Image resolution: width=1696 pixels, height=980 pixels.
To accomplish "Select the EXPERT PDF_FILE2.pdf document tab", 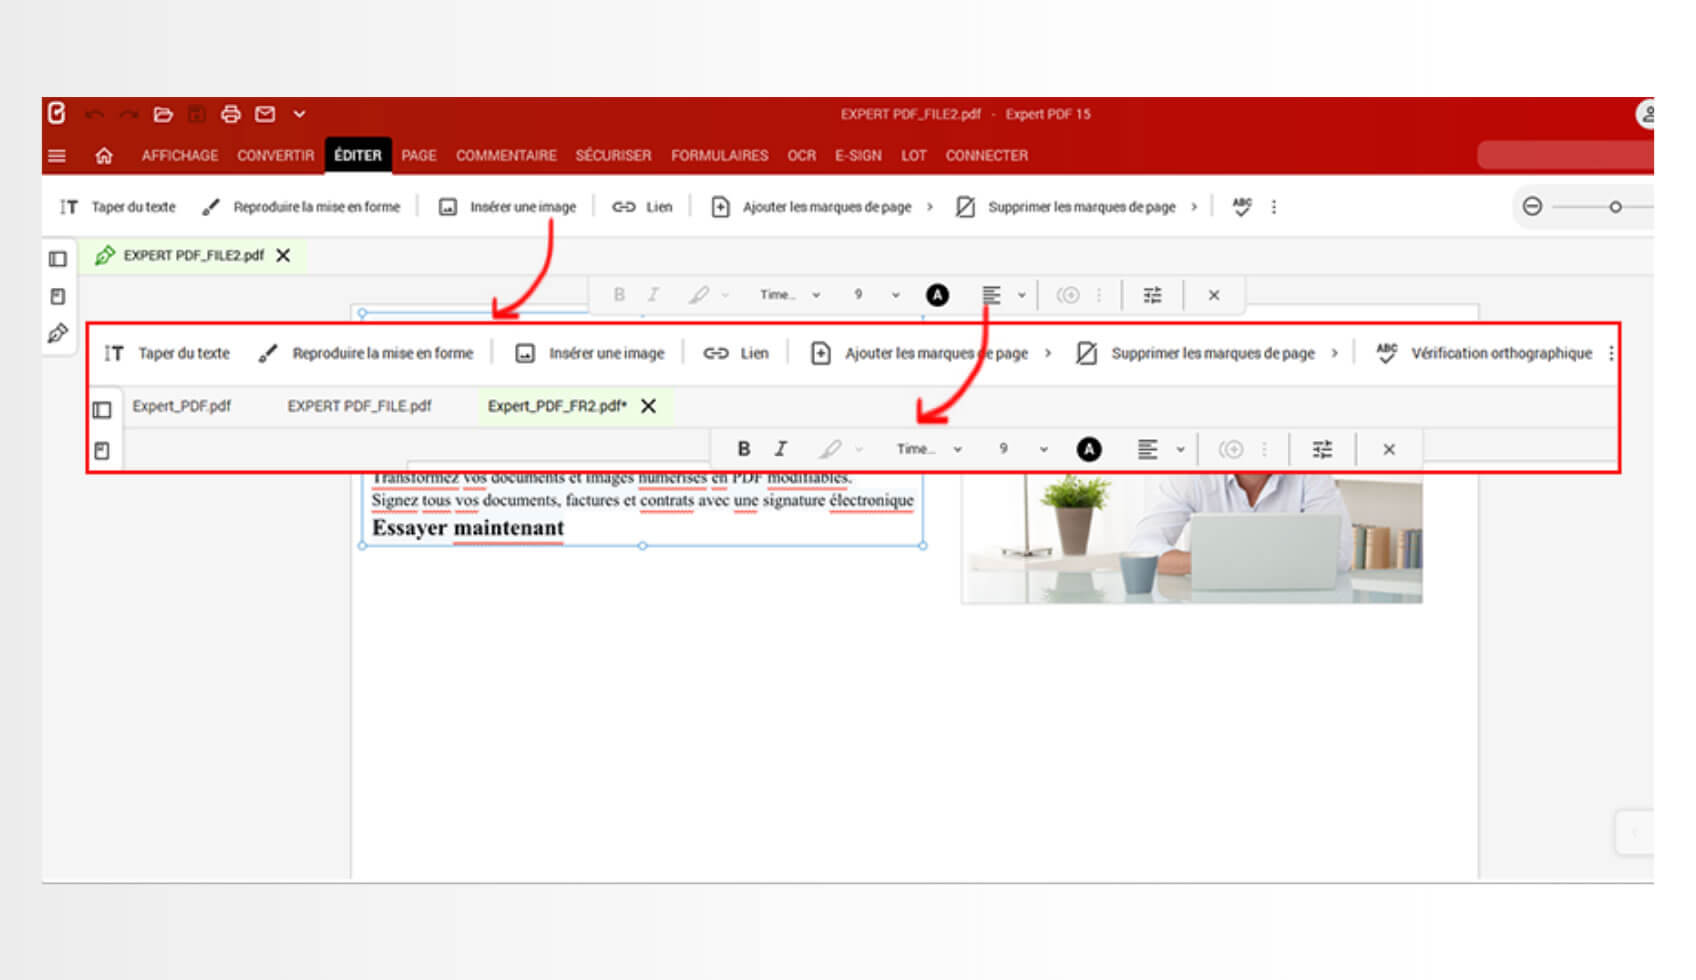I will coord(193,256).
